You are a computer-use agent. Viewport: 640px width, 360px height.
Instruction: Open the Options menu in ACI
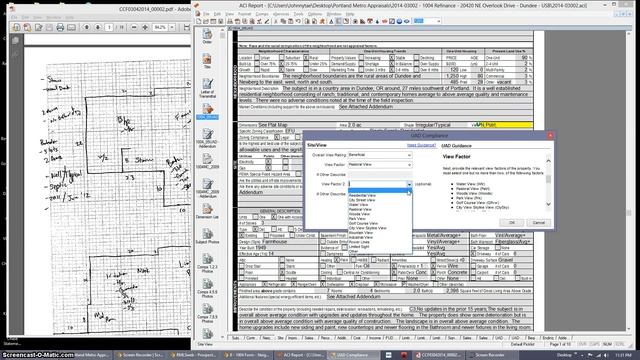pos(315,14)
